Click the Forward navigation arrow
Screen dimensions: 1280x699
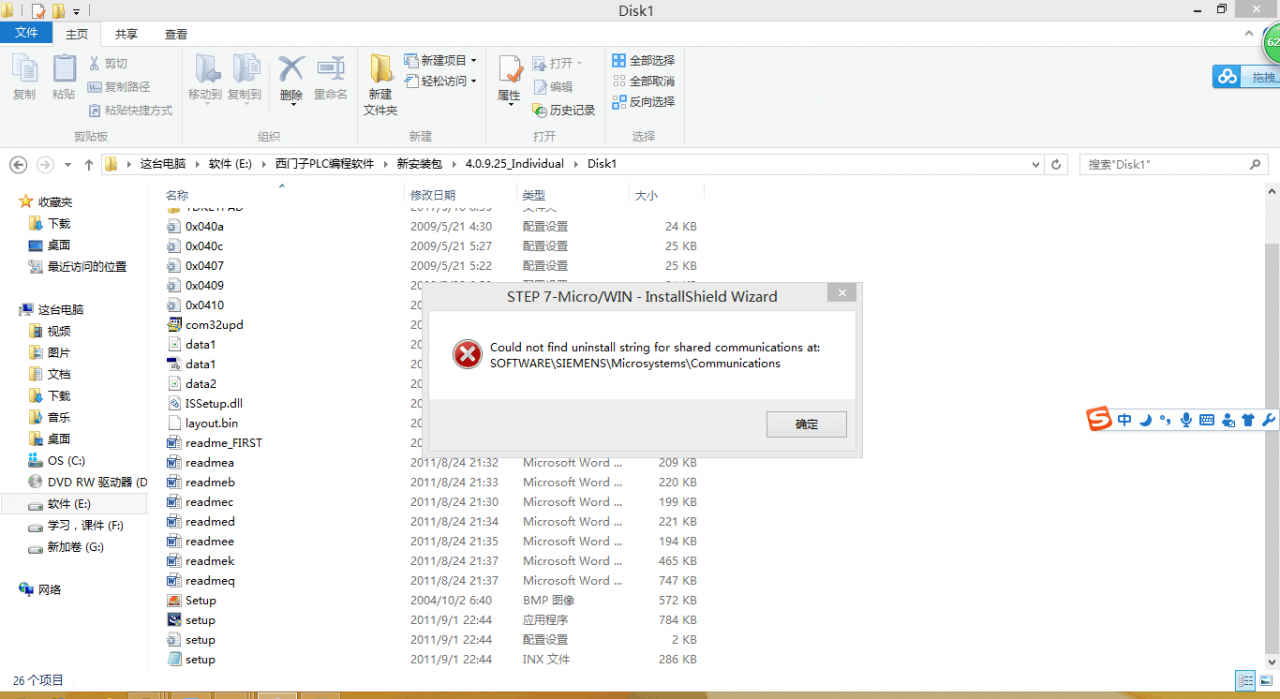click(45, 164)
